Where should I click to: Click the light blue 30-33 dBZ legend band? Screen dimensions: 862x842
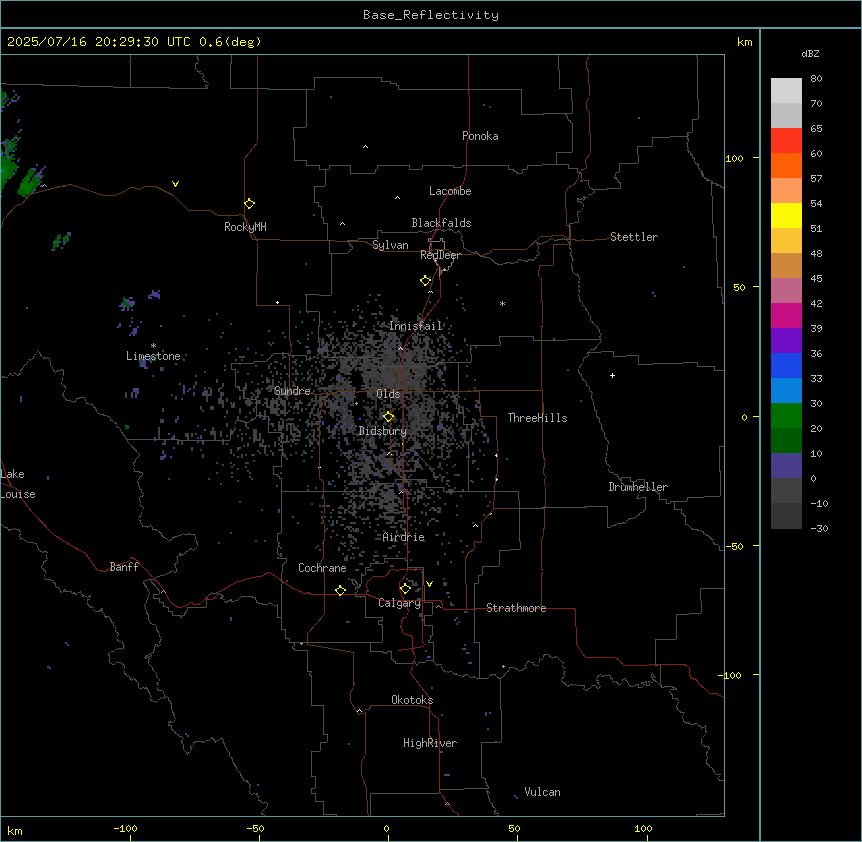point(786,391)
